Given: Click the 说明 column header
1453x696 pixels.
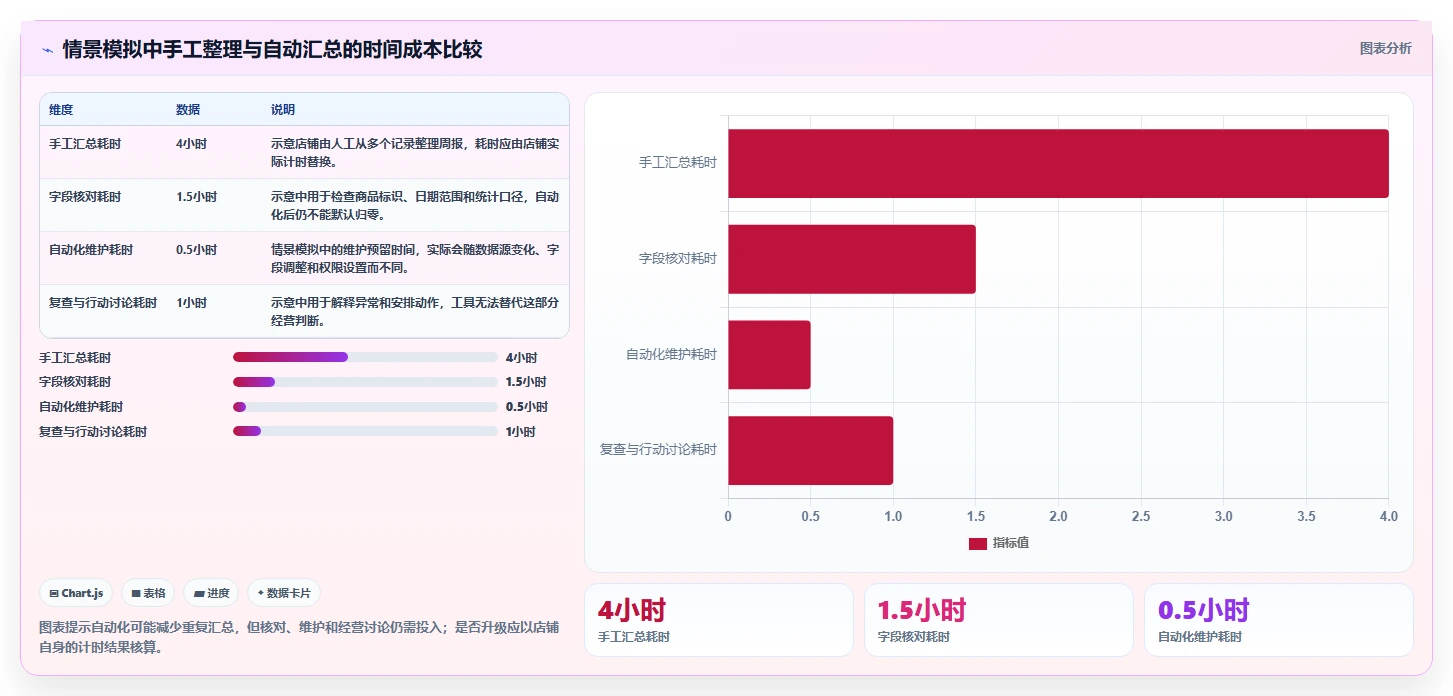Looking at the screenshot, I should (283, 110).
